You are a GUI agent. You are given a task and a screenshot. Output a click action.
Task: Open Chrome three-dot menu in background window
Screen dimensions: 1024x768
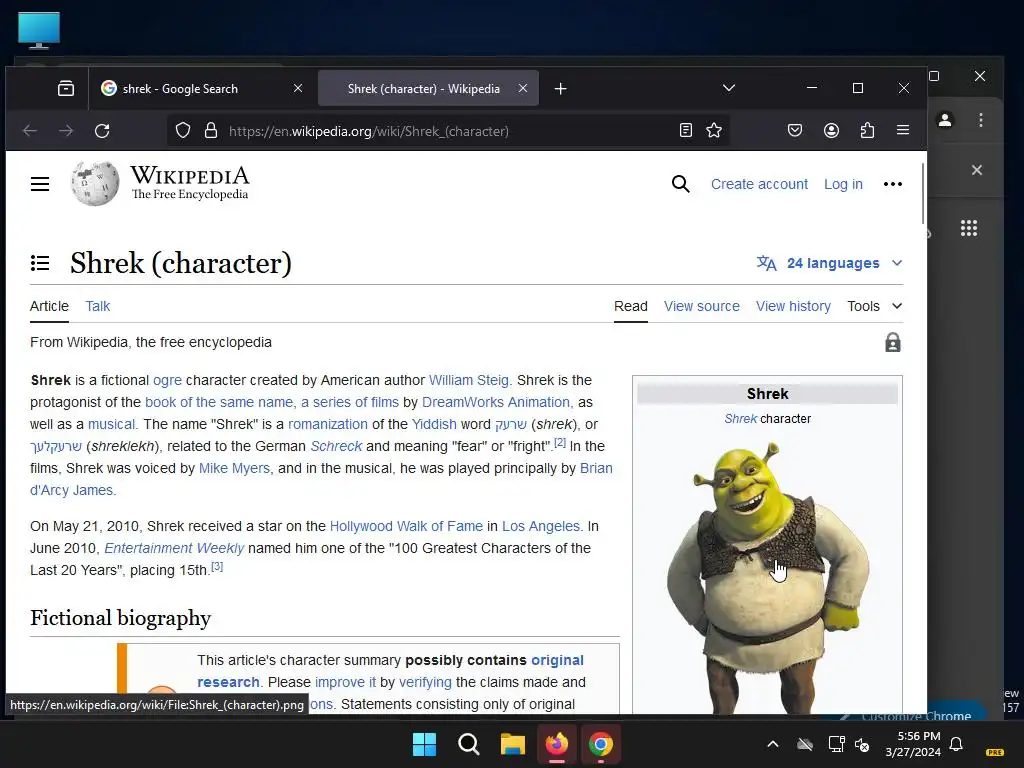pos(981,120)
